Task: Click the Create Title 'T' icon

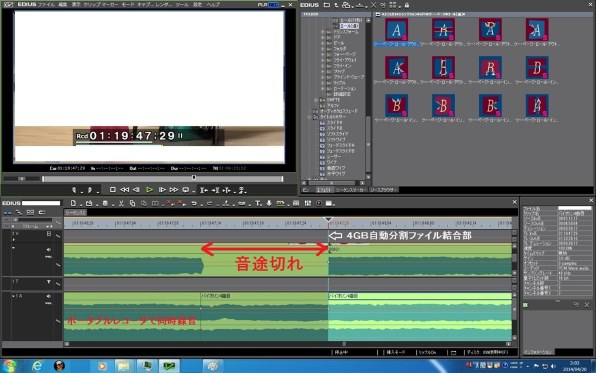Action: click(x=258, y=203)
